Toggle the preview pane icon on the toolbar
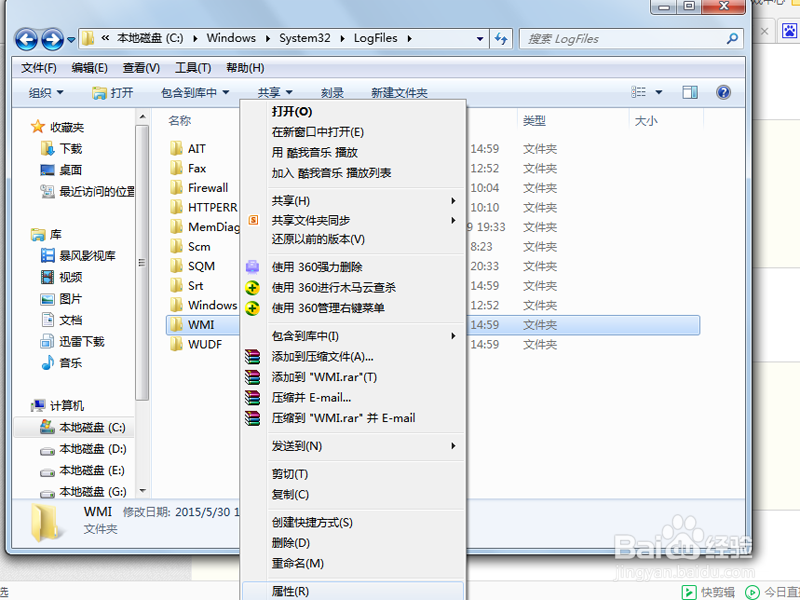 689,91
